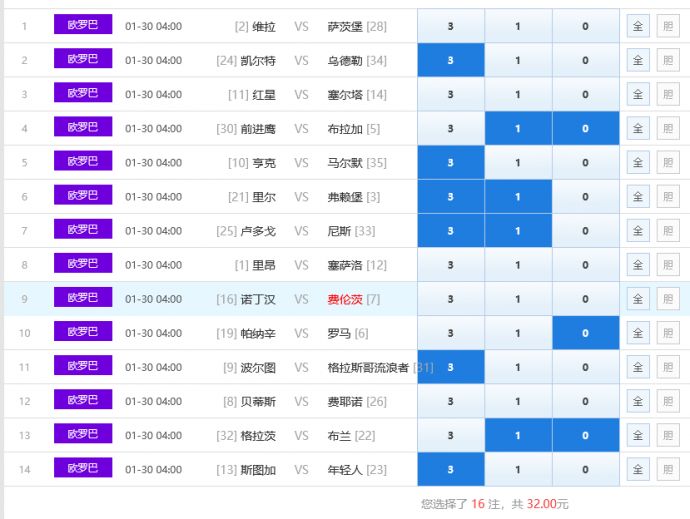Select win option 3 for 维拉 vs 萨茨堡
Image resolution: width=690 pixels, height=519 pixels.
tap(450, 26)
